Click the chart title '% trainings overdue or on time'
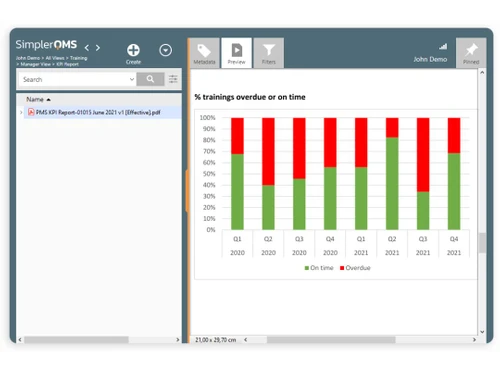The image size is (500, 375). [x=250, y=97]
